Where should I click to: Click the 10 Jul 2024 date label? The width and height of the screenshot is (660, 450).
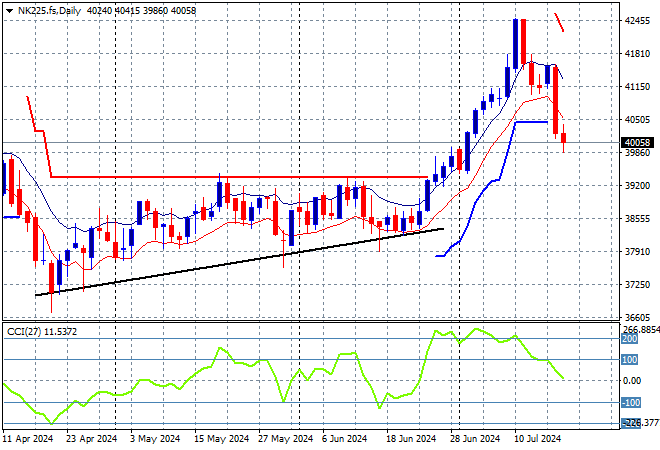pos(538,439)
